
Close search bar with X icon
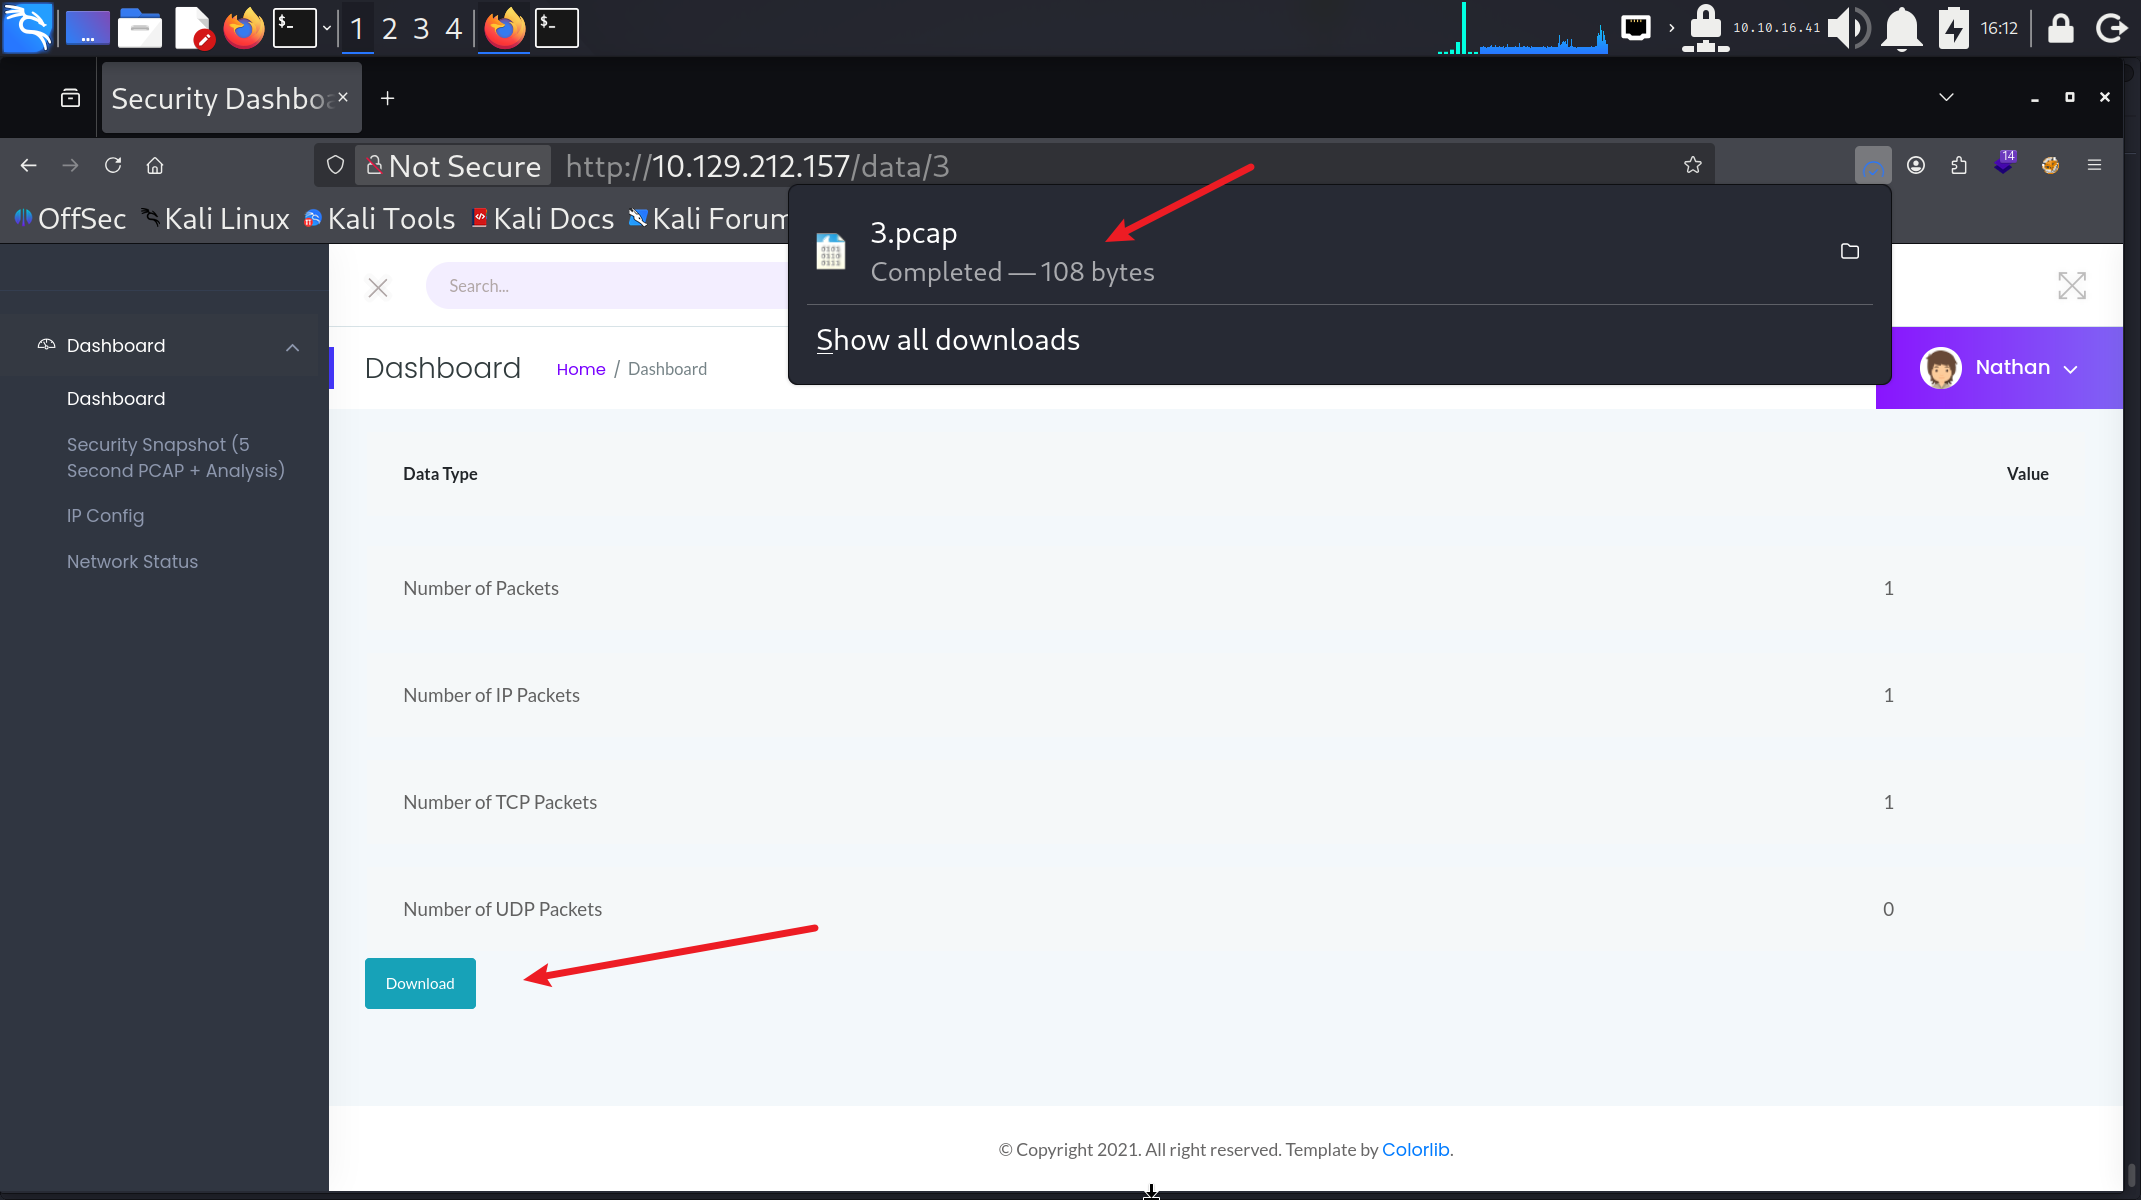tap(378, 288)
